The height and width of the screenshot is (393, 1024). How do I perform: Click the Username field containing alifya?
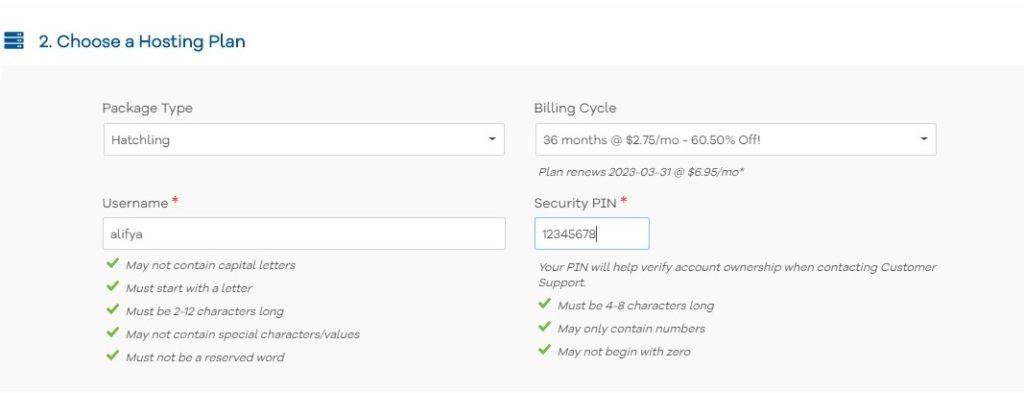304,234
